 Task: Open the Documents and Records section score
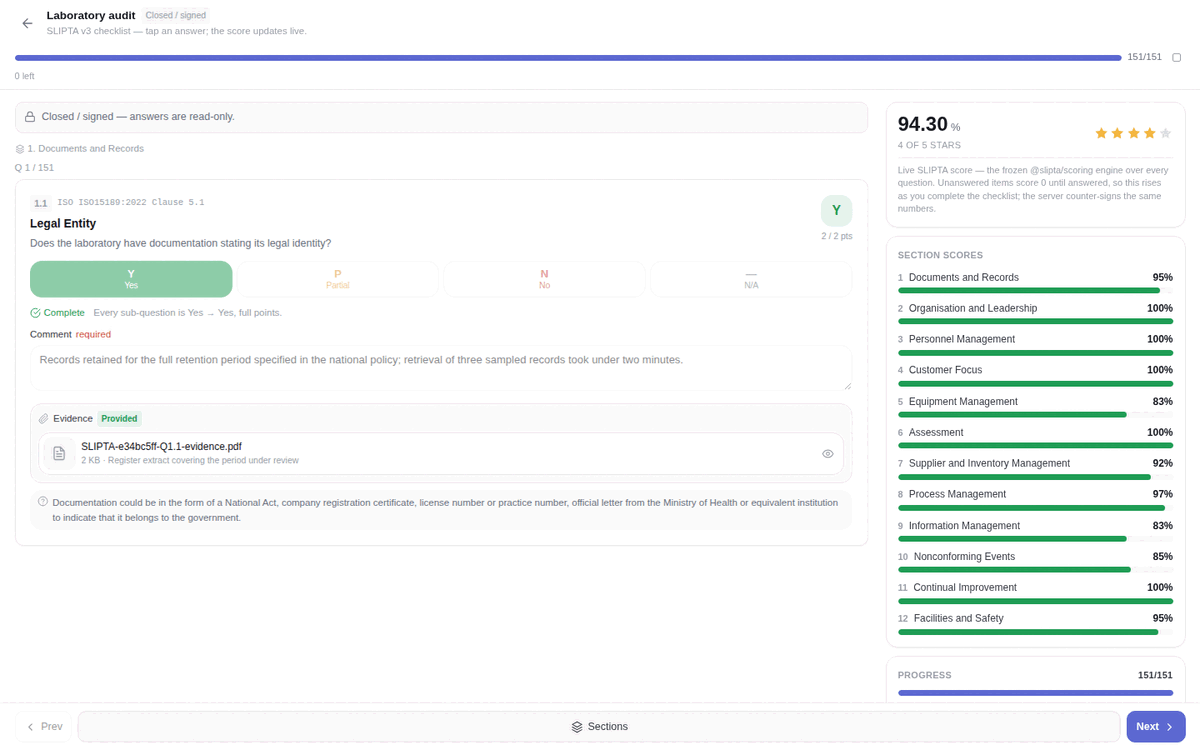pyautogui.click(x=1035, y=283)
